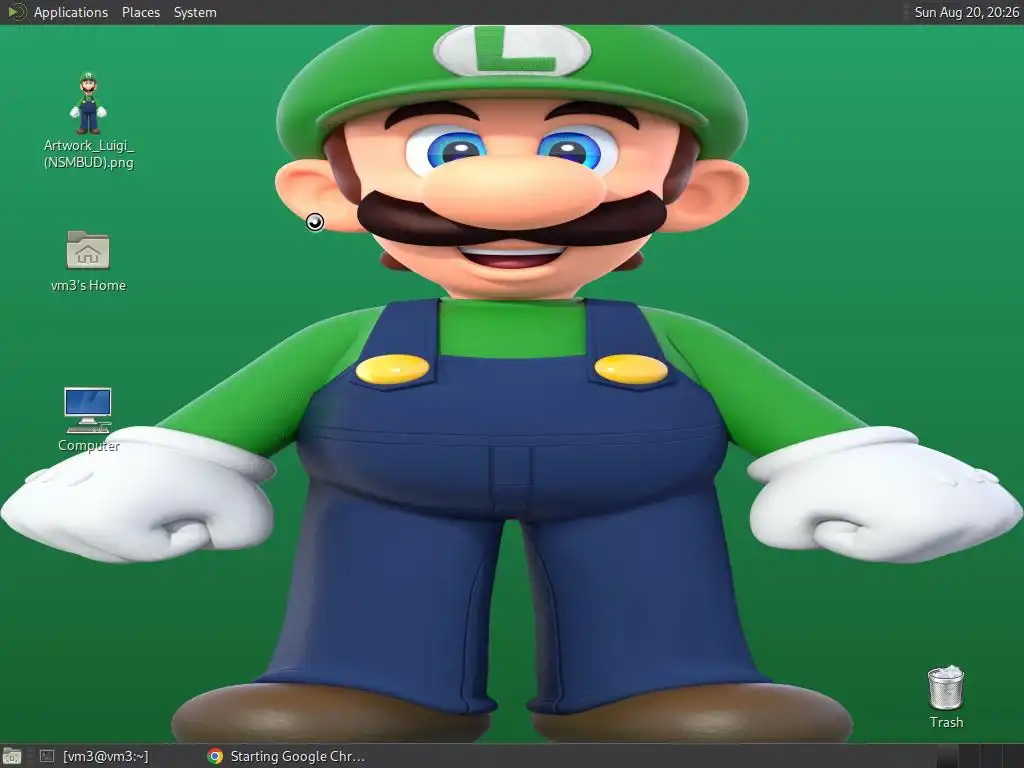1024x768 pixels.
Task: Click the MATE logo icon beside Applications
Action: click(x=16, y=12)
